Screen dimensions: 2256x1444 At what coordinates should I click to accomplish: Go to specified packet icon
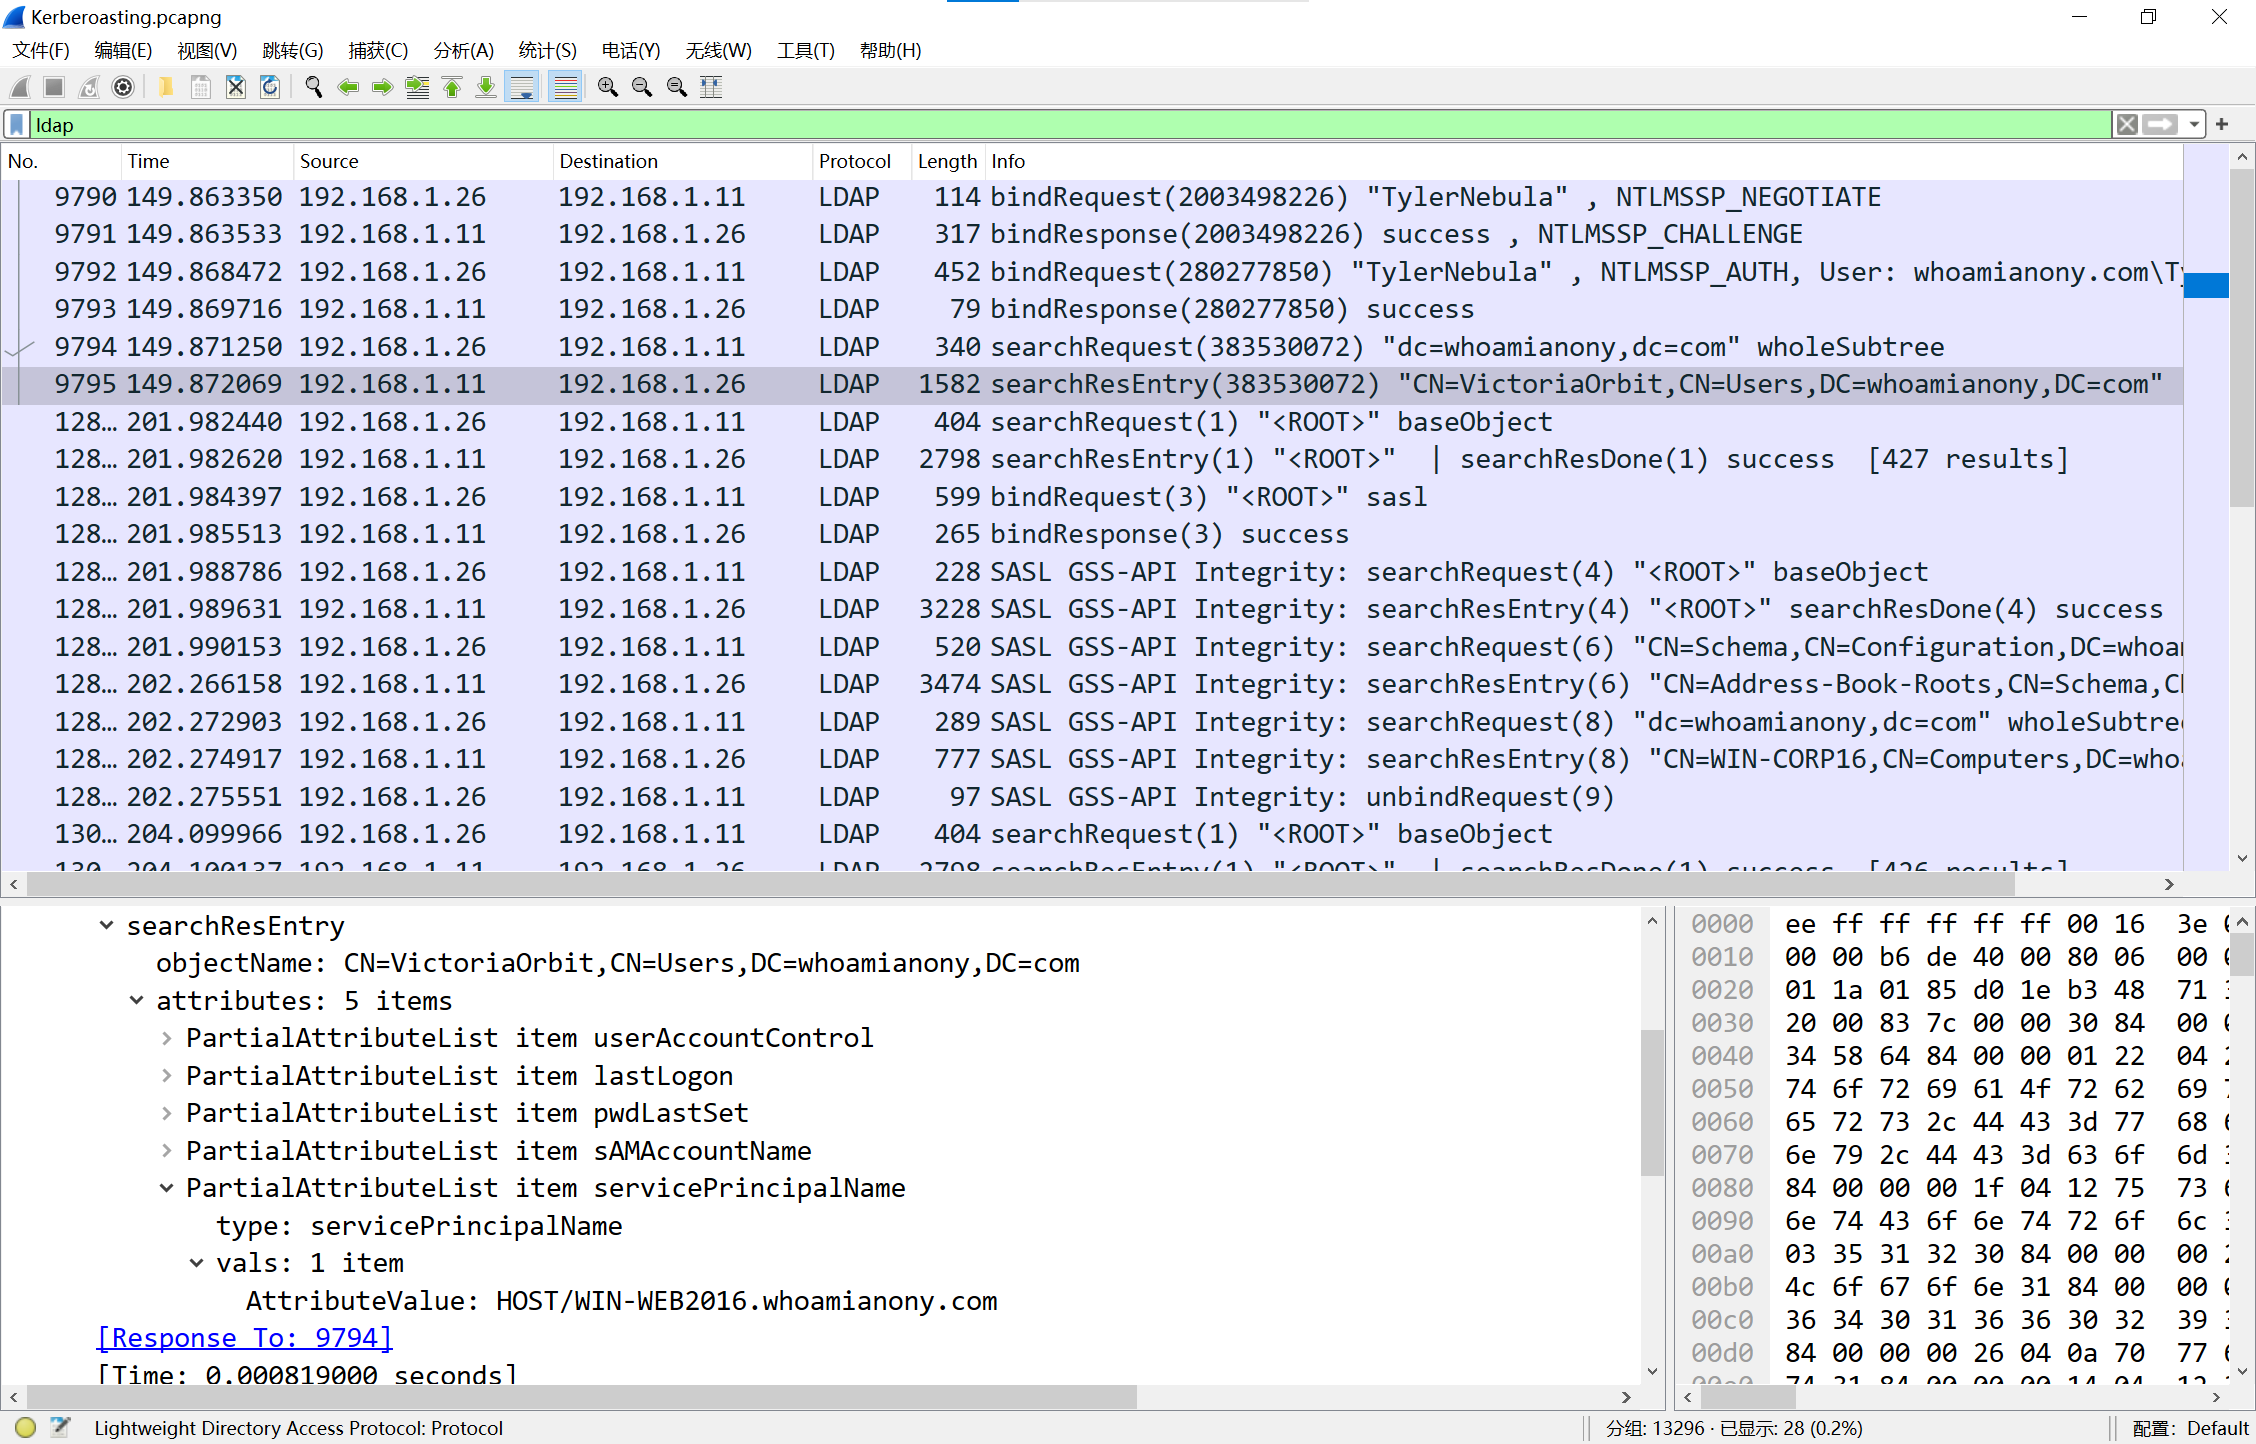coord(417,87)
